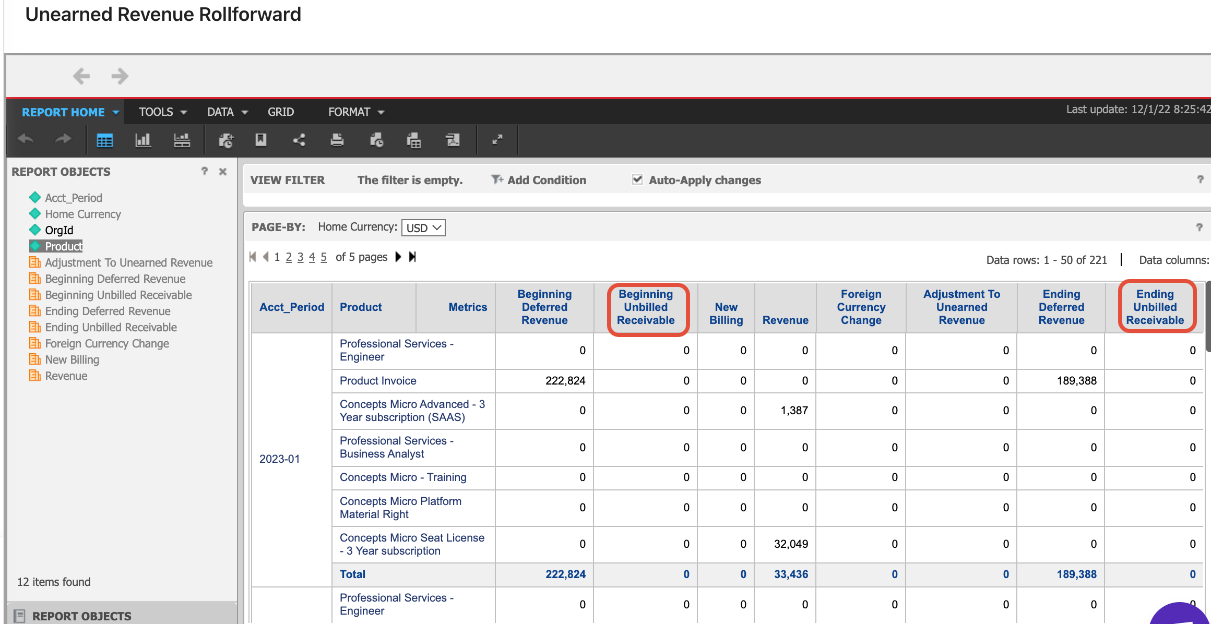Select Acct_Period in Report Objects list
The height and width of the screenshot is (624, 1211).
73,198
